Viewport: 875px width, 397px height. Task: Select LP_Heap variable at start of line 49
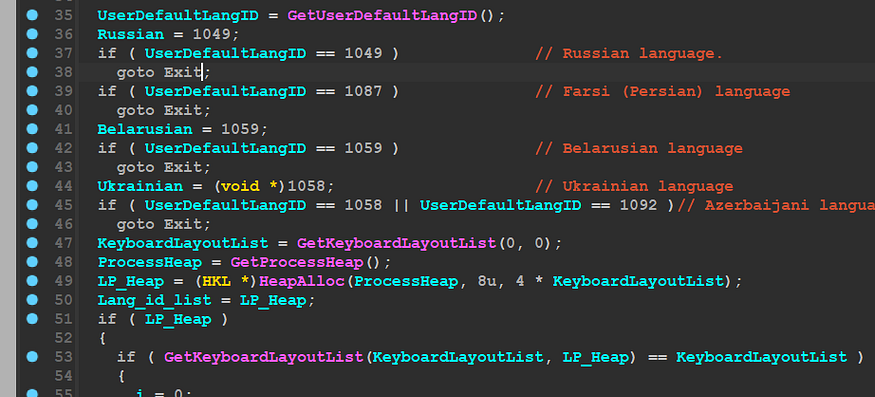(131, 281)
